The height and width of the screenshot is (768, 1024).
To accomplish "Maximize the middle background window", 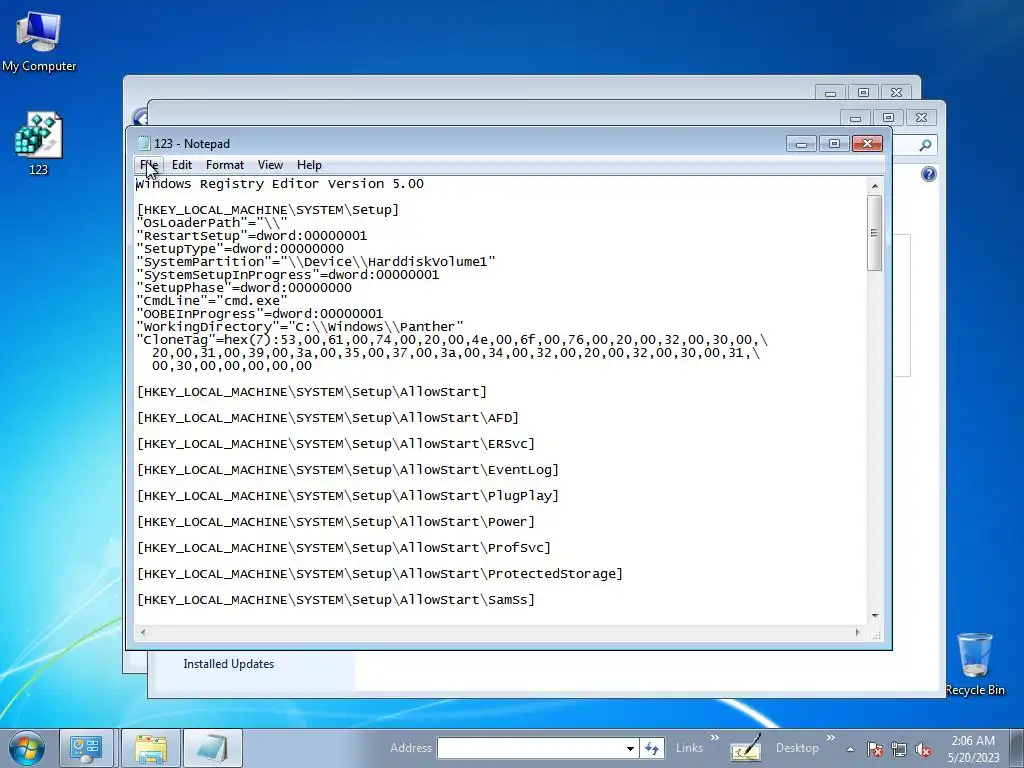I will pyautogui.click(x=888, y=118).
